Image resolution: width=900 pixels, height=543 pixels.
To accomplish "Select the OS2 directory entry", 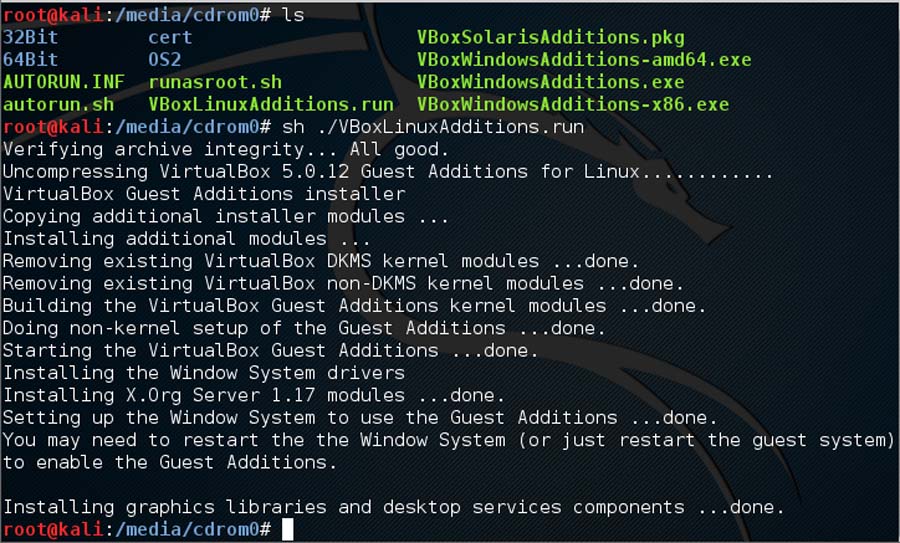I will 165,60.
